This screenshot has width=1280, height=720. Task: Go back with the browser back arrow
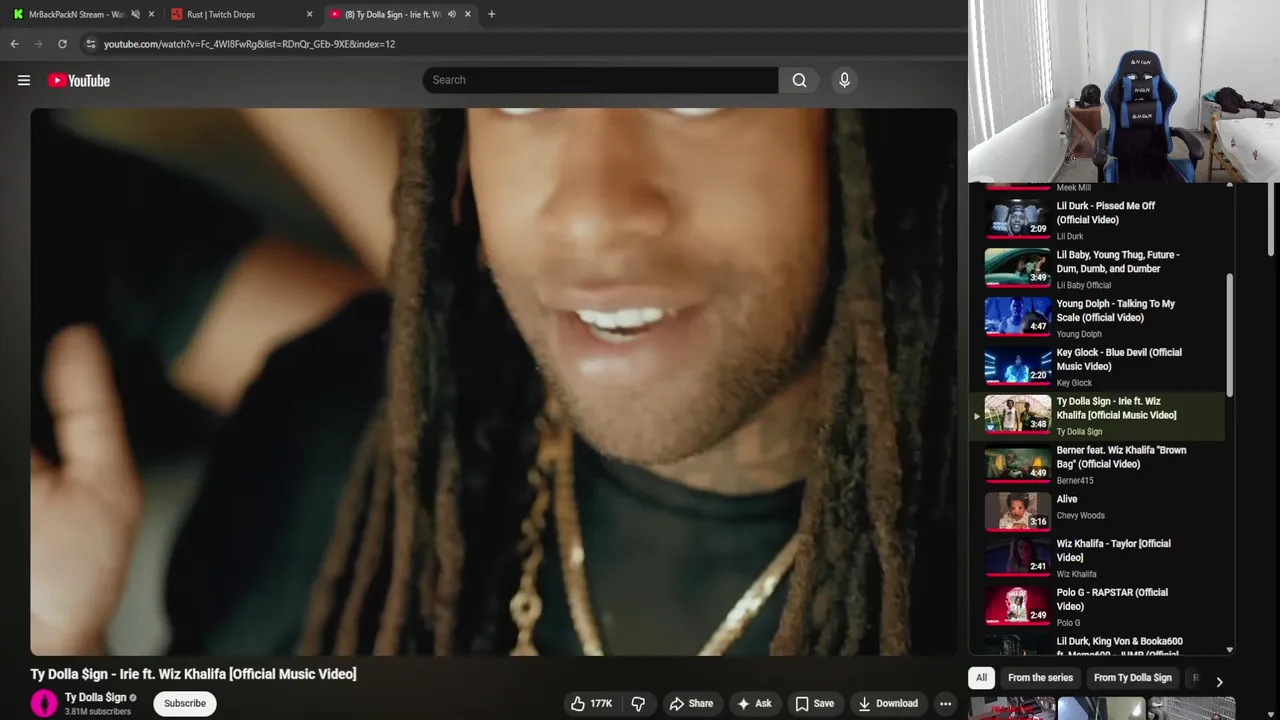point(14,44)
